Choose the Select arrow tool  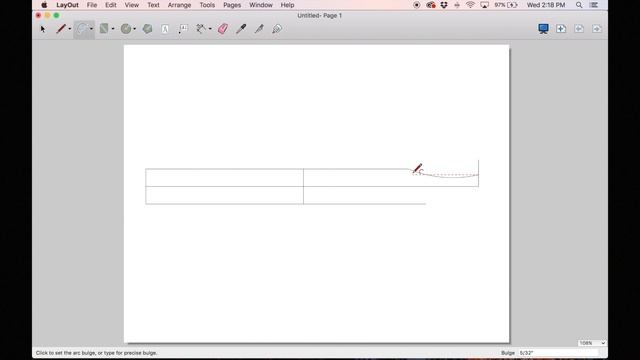43,29
